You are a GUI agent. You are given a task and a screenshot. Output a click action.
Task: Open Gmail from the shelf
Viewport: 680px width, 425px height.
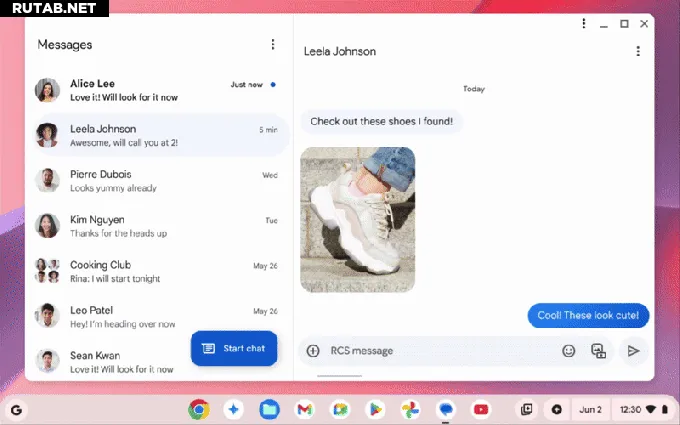(x=304, y=409)
